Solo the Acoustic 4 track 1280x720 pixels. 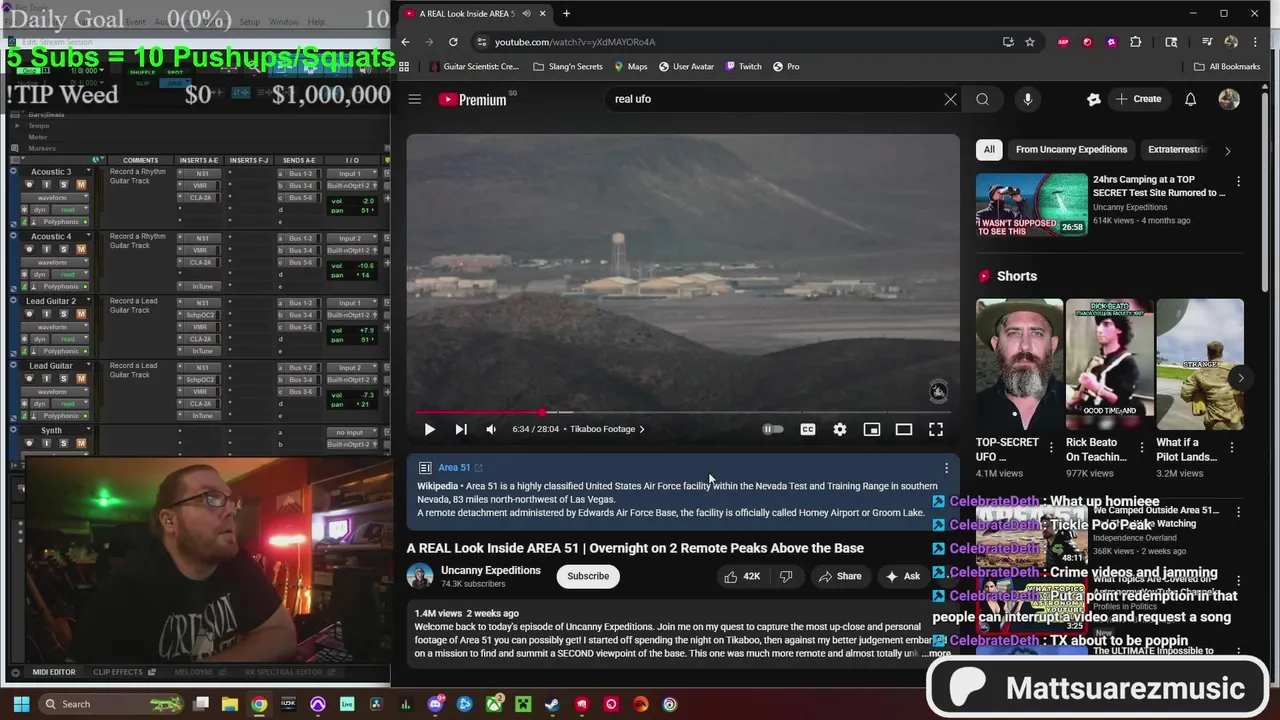(64, 249)
